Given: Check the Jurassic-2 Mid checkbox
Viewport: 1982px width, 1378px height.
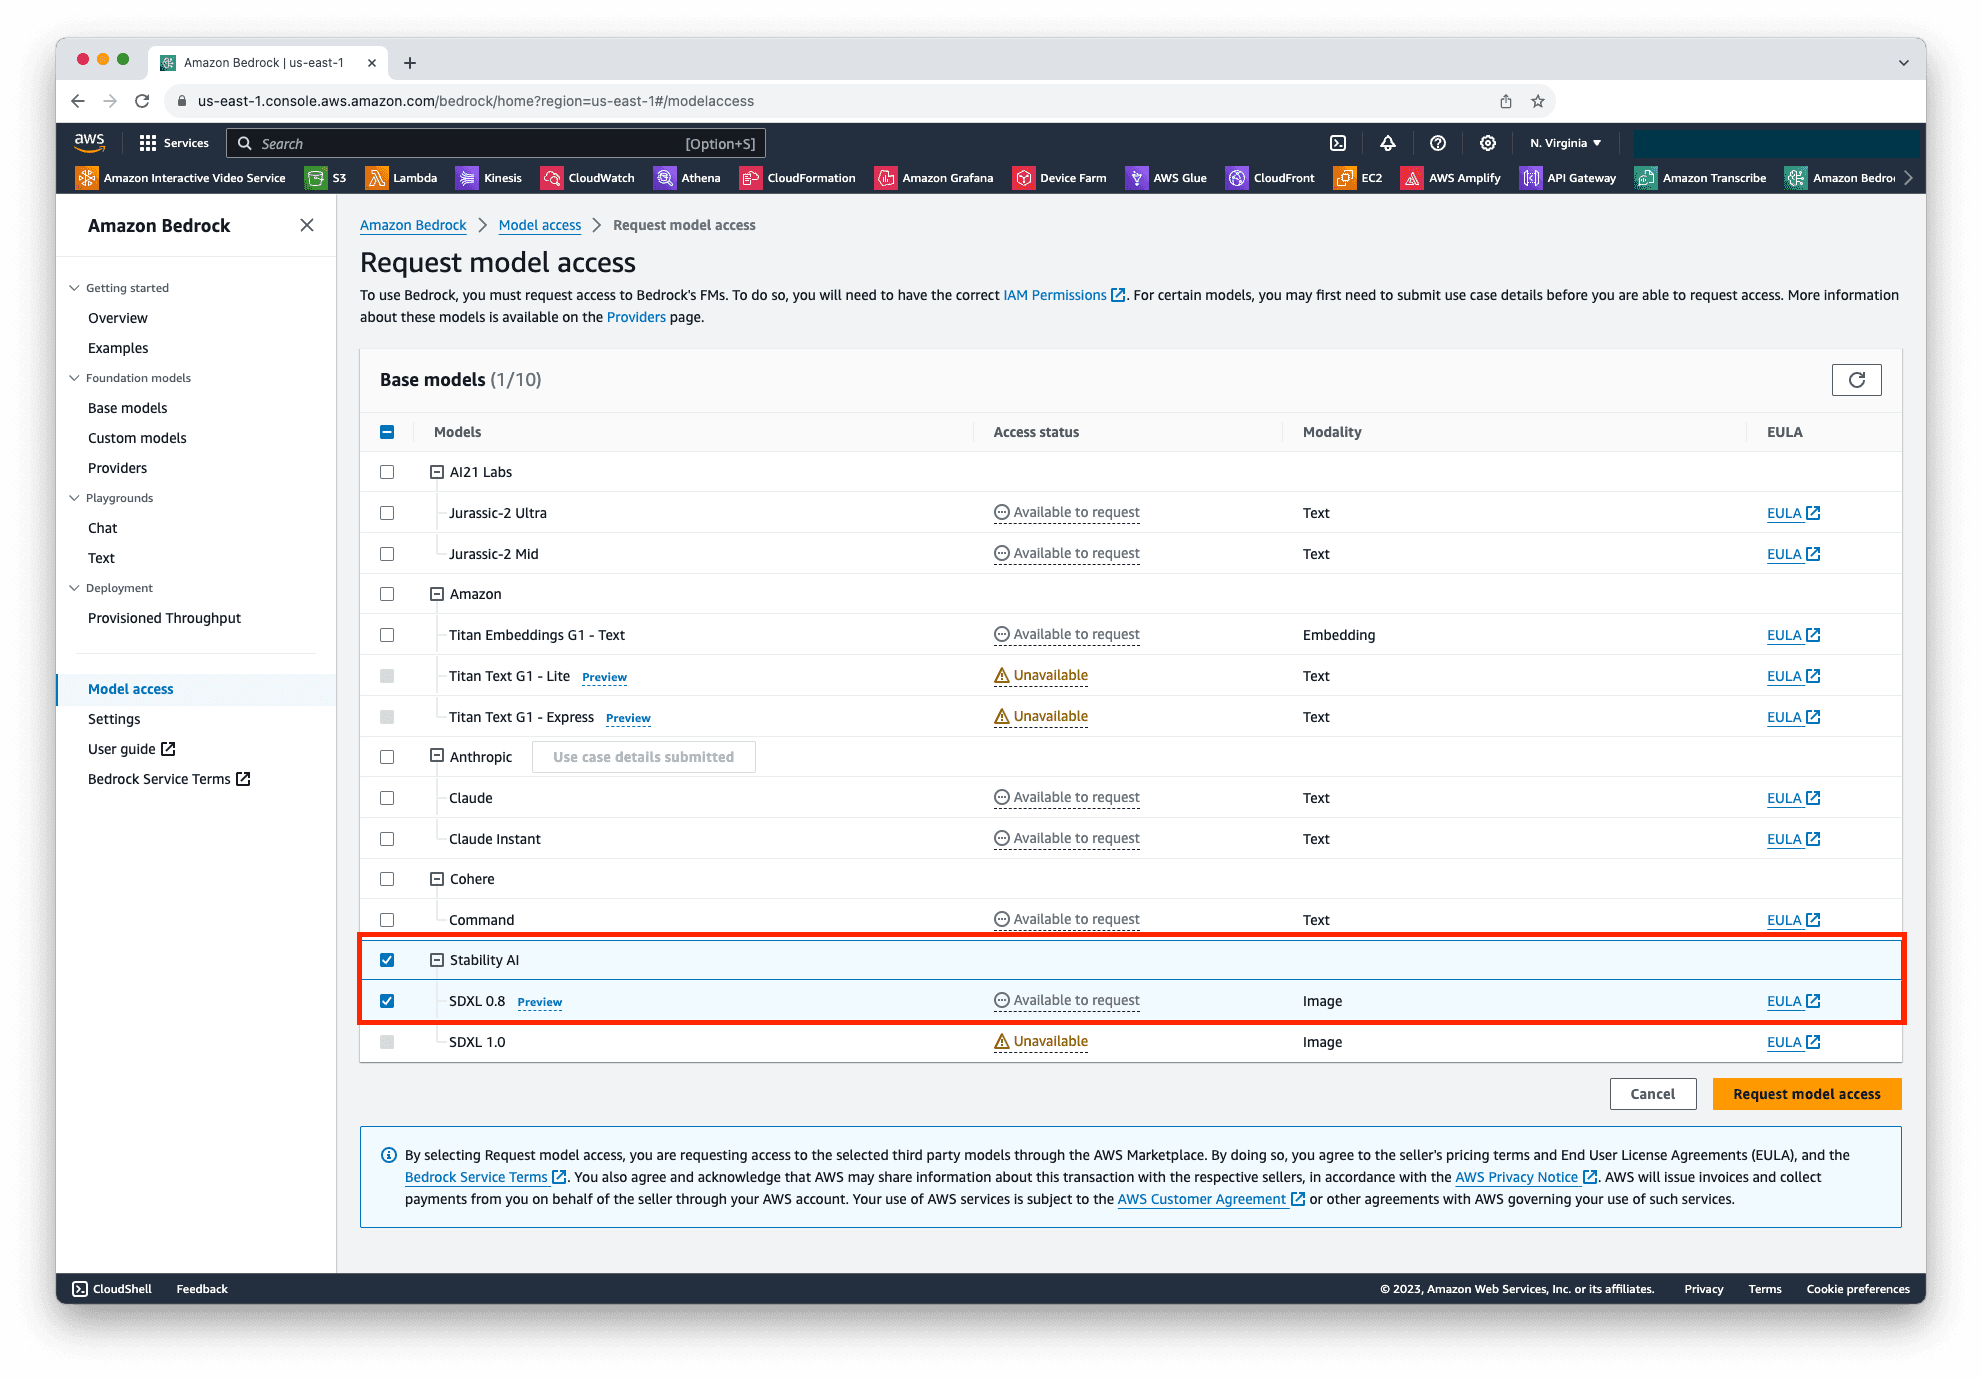Looking at the screenshot, I should click(387, 554).
